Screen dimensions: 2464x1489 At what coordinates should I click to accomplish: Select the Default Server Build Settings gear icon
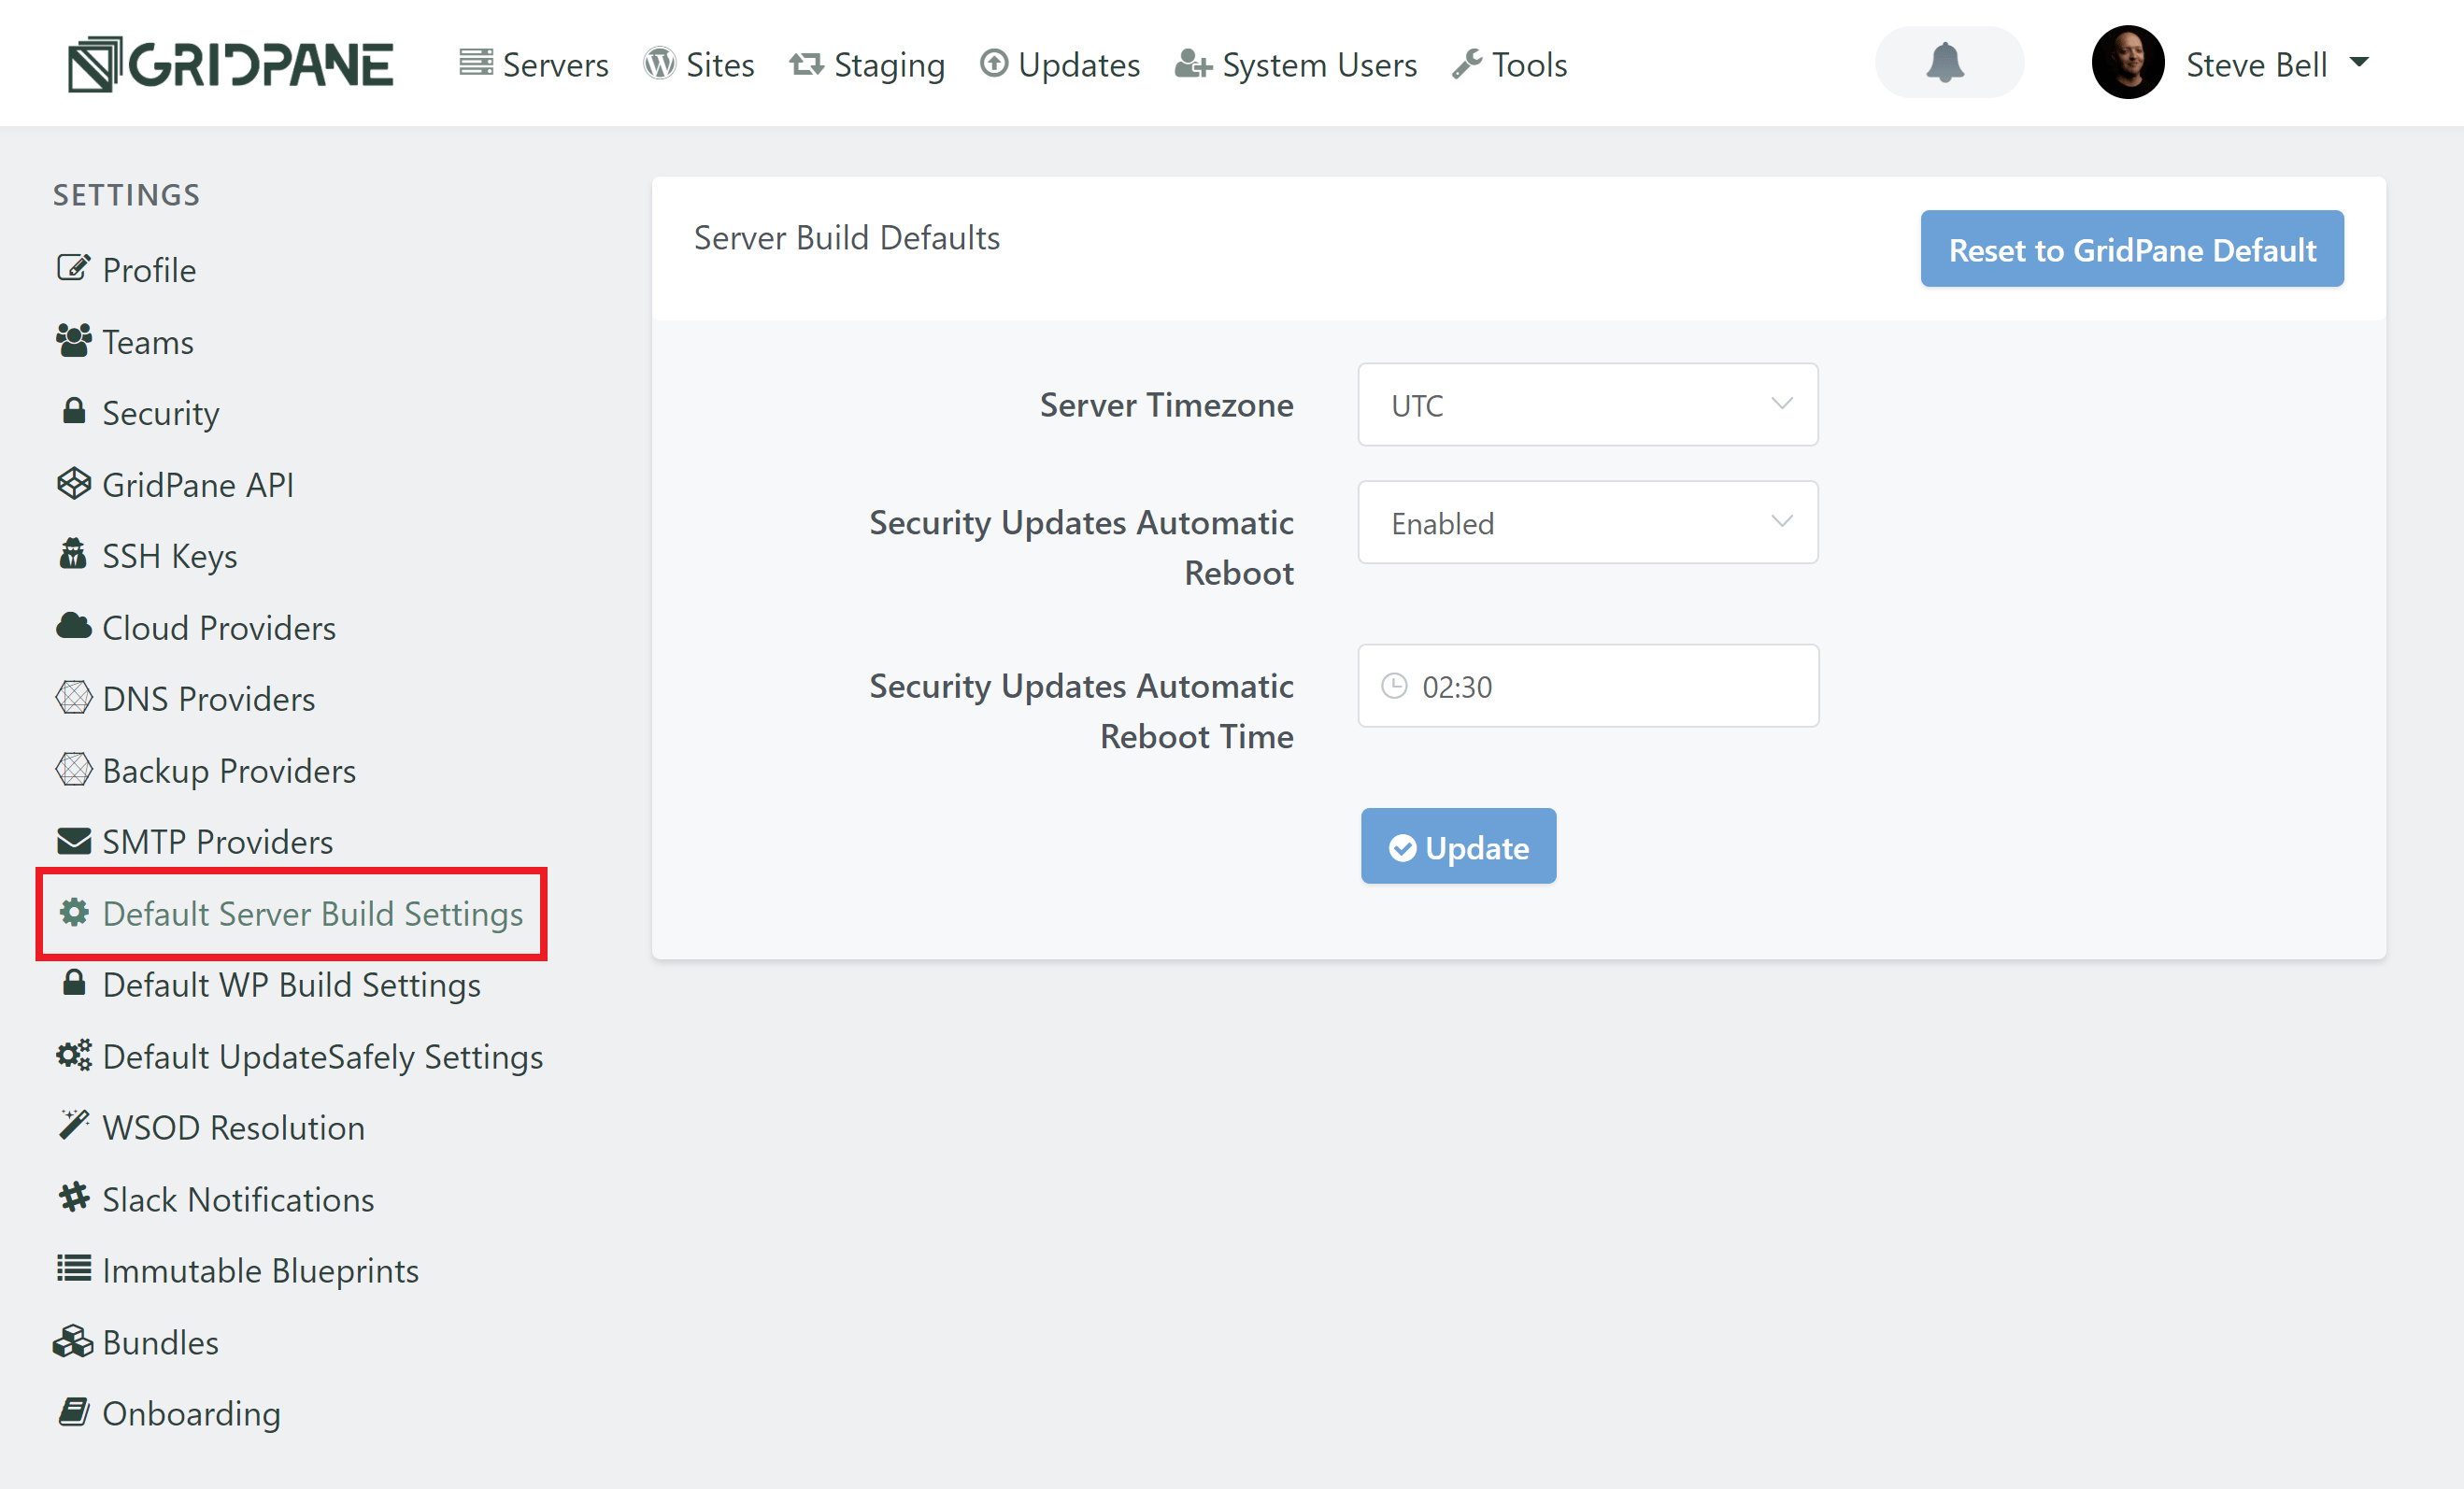[75, 913]
